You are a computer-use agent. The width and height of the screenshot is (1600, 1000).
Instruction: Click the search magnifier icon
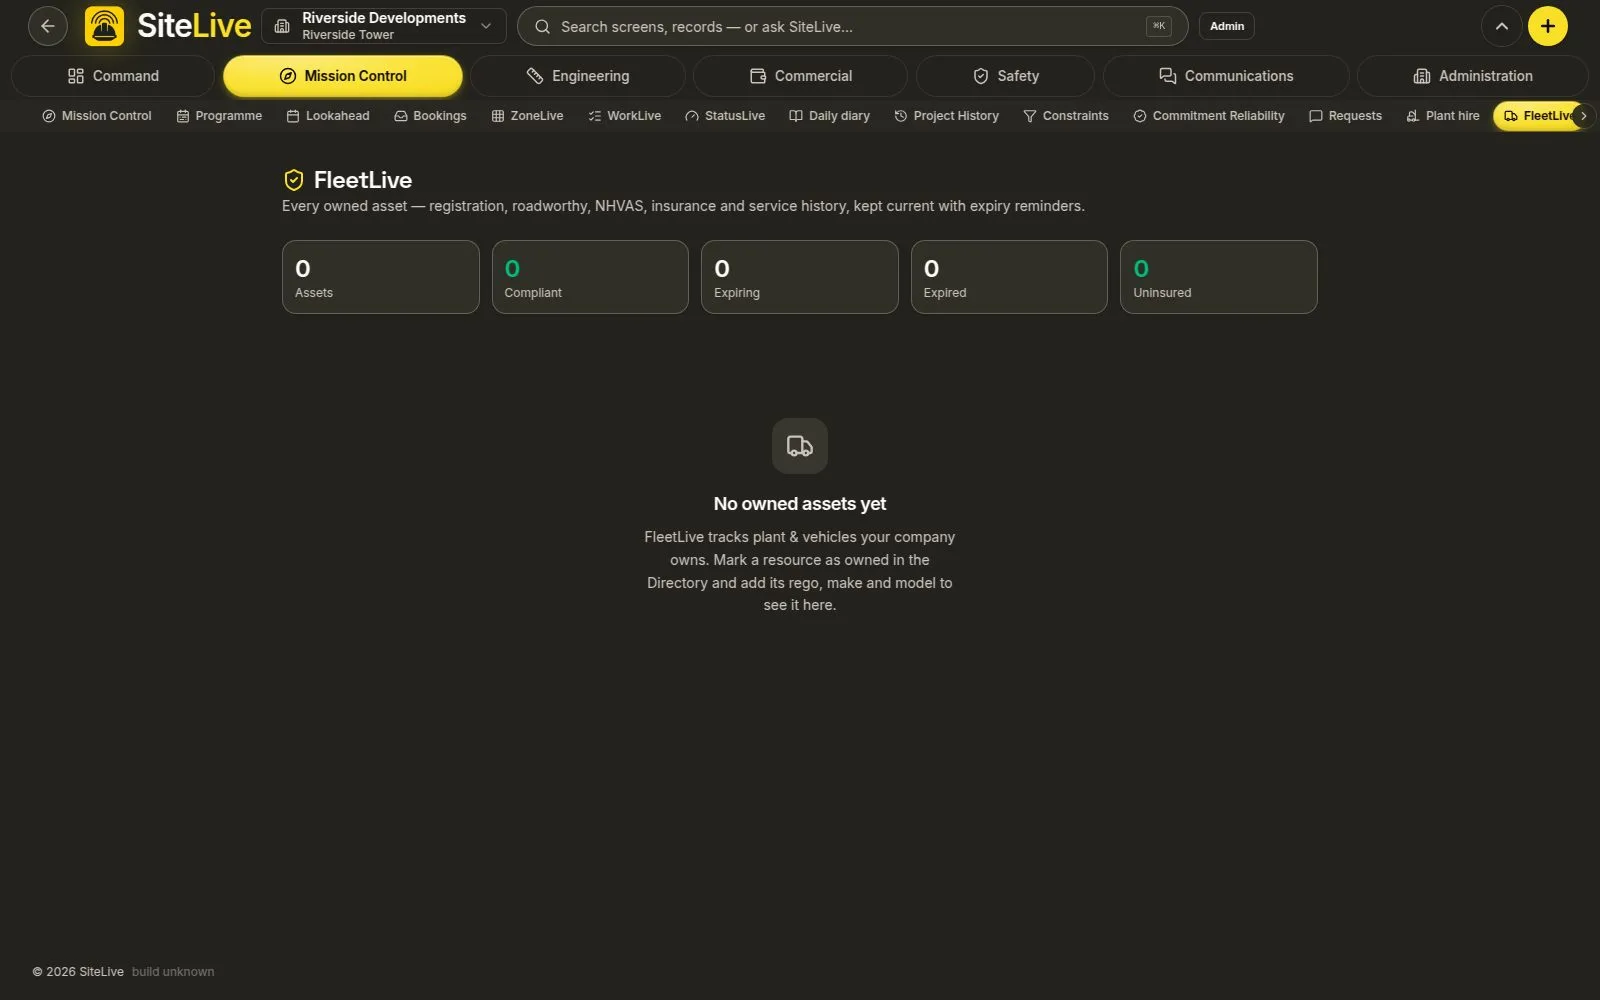click(x=542, y=27)
